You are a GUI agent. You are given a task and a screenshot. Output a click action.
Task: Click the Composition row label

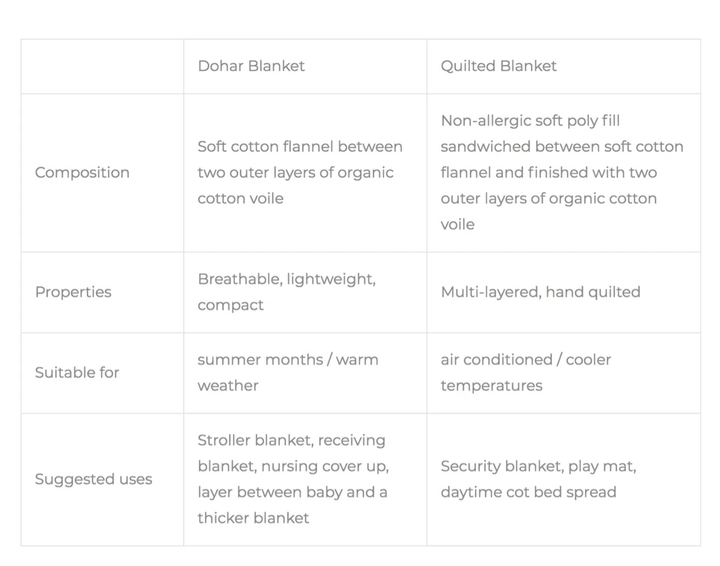(x=82, y=172)
